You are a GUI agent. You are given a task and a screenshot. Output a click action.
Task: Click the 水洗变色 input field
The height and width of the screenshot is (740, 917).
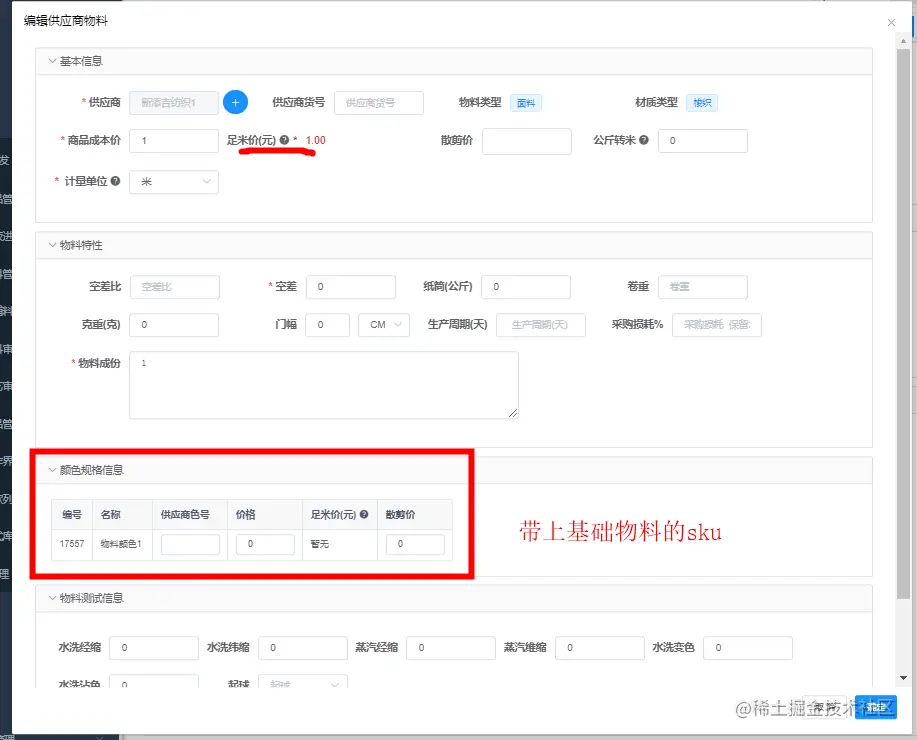pos(748,648)
